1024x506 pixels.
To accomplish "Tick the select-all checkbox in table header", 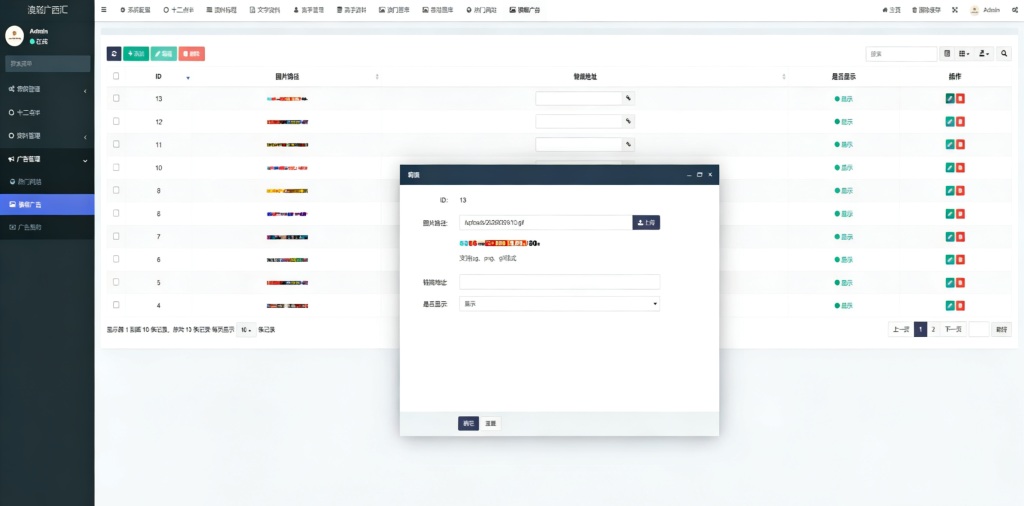I will [116, 76].
